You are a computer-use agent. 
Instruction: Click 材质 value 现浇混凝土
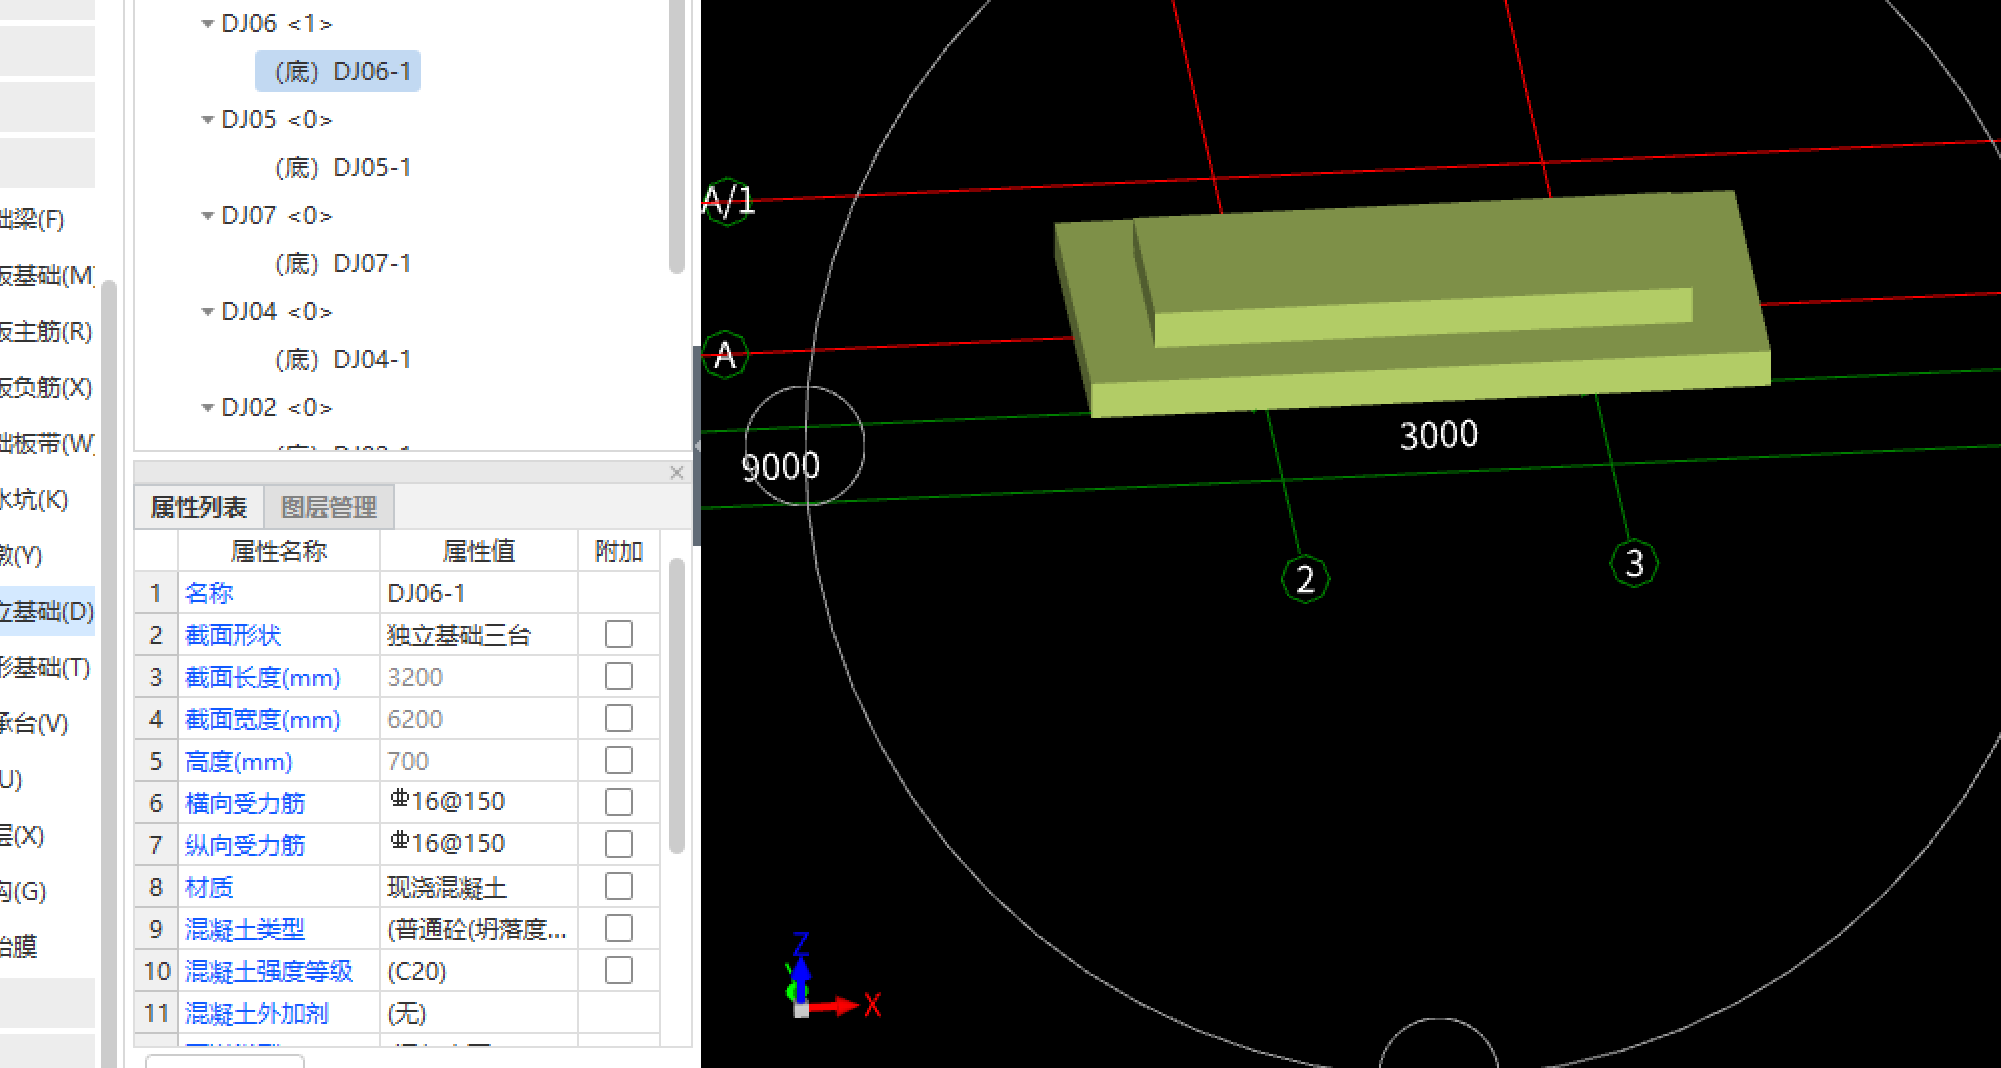pyautogui.click(x=478, y=887)
